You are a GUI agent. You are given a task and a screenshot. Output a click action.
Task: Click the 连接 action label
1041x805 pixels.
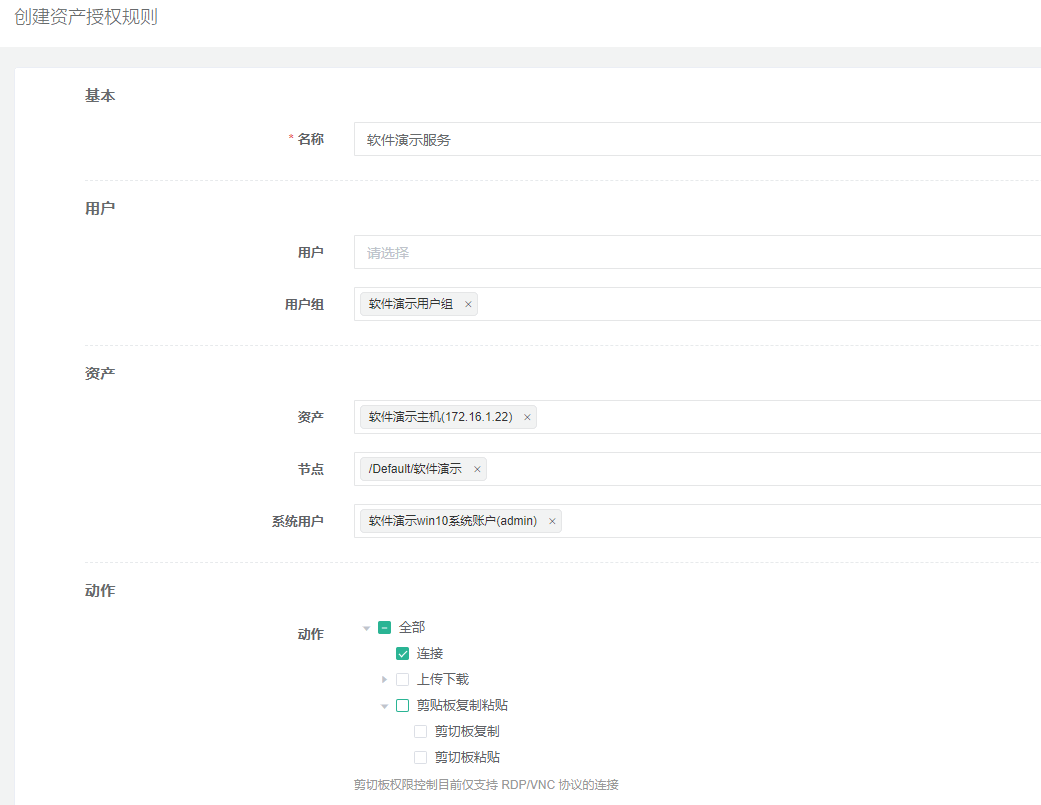coord(430,654)
